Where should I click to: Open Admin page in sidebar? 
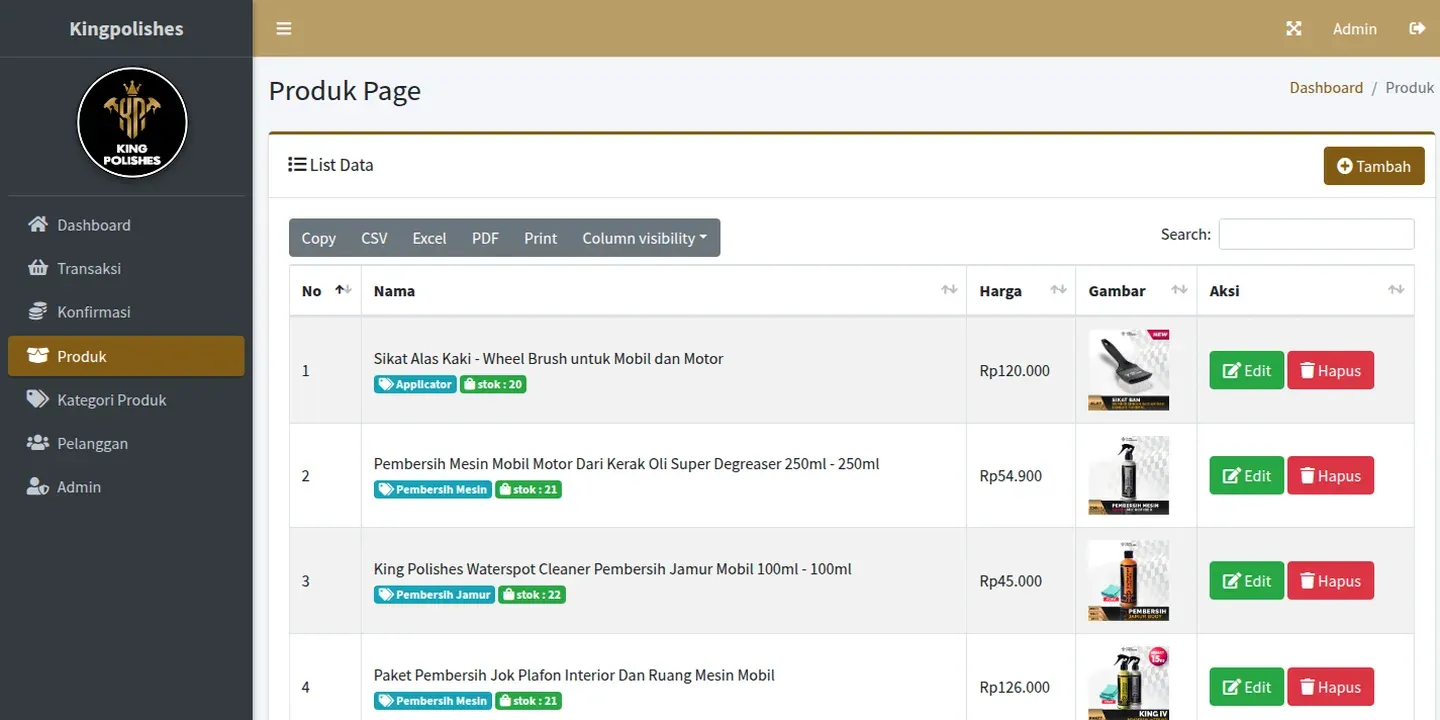click(x=126, y=487)
